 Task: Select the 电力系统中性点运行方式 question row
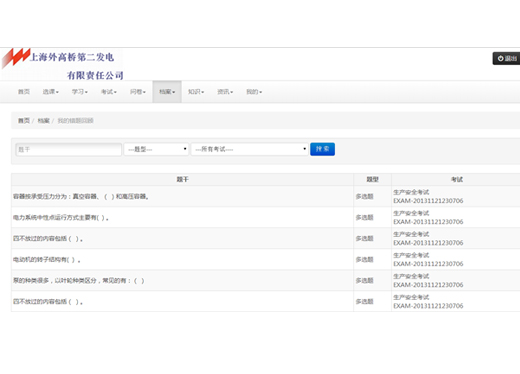pyautogui.click(x=266, y=217)
